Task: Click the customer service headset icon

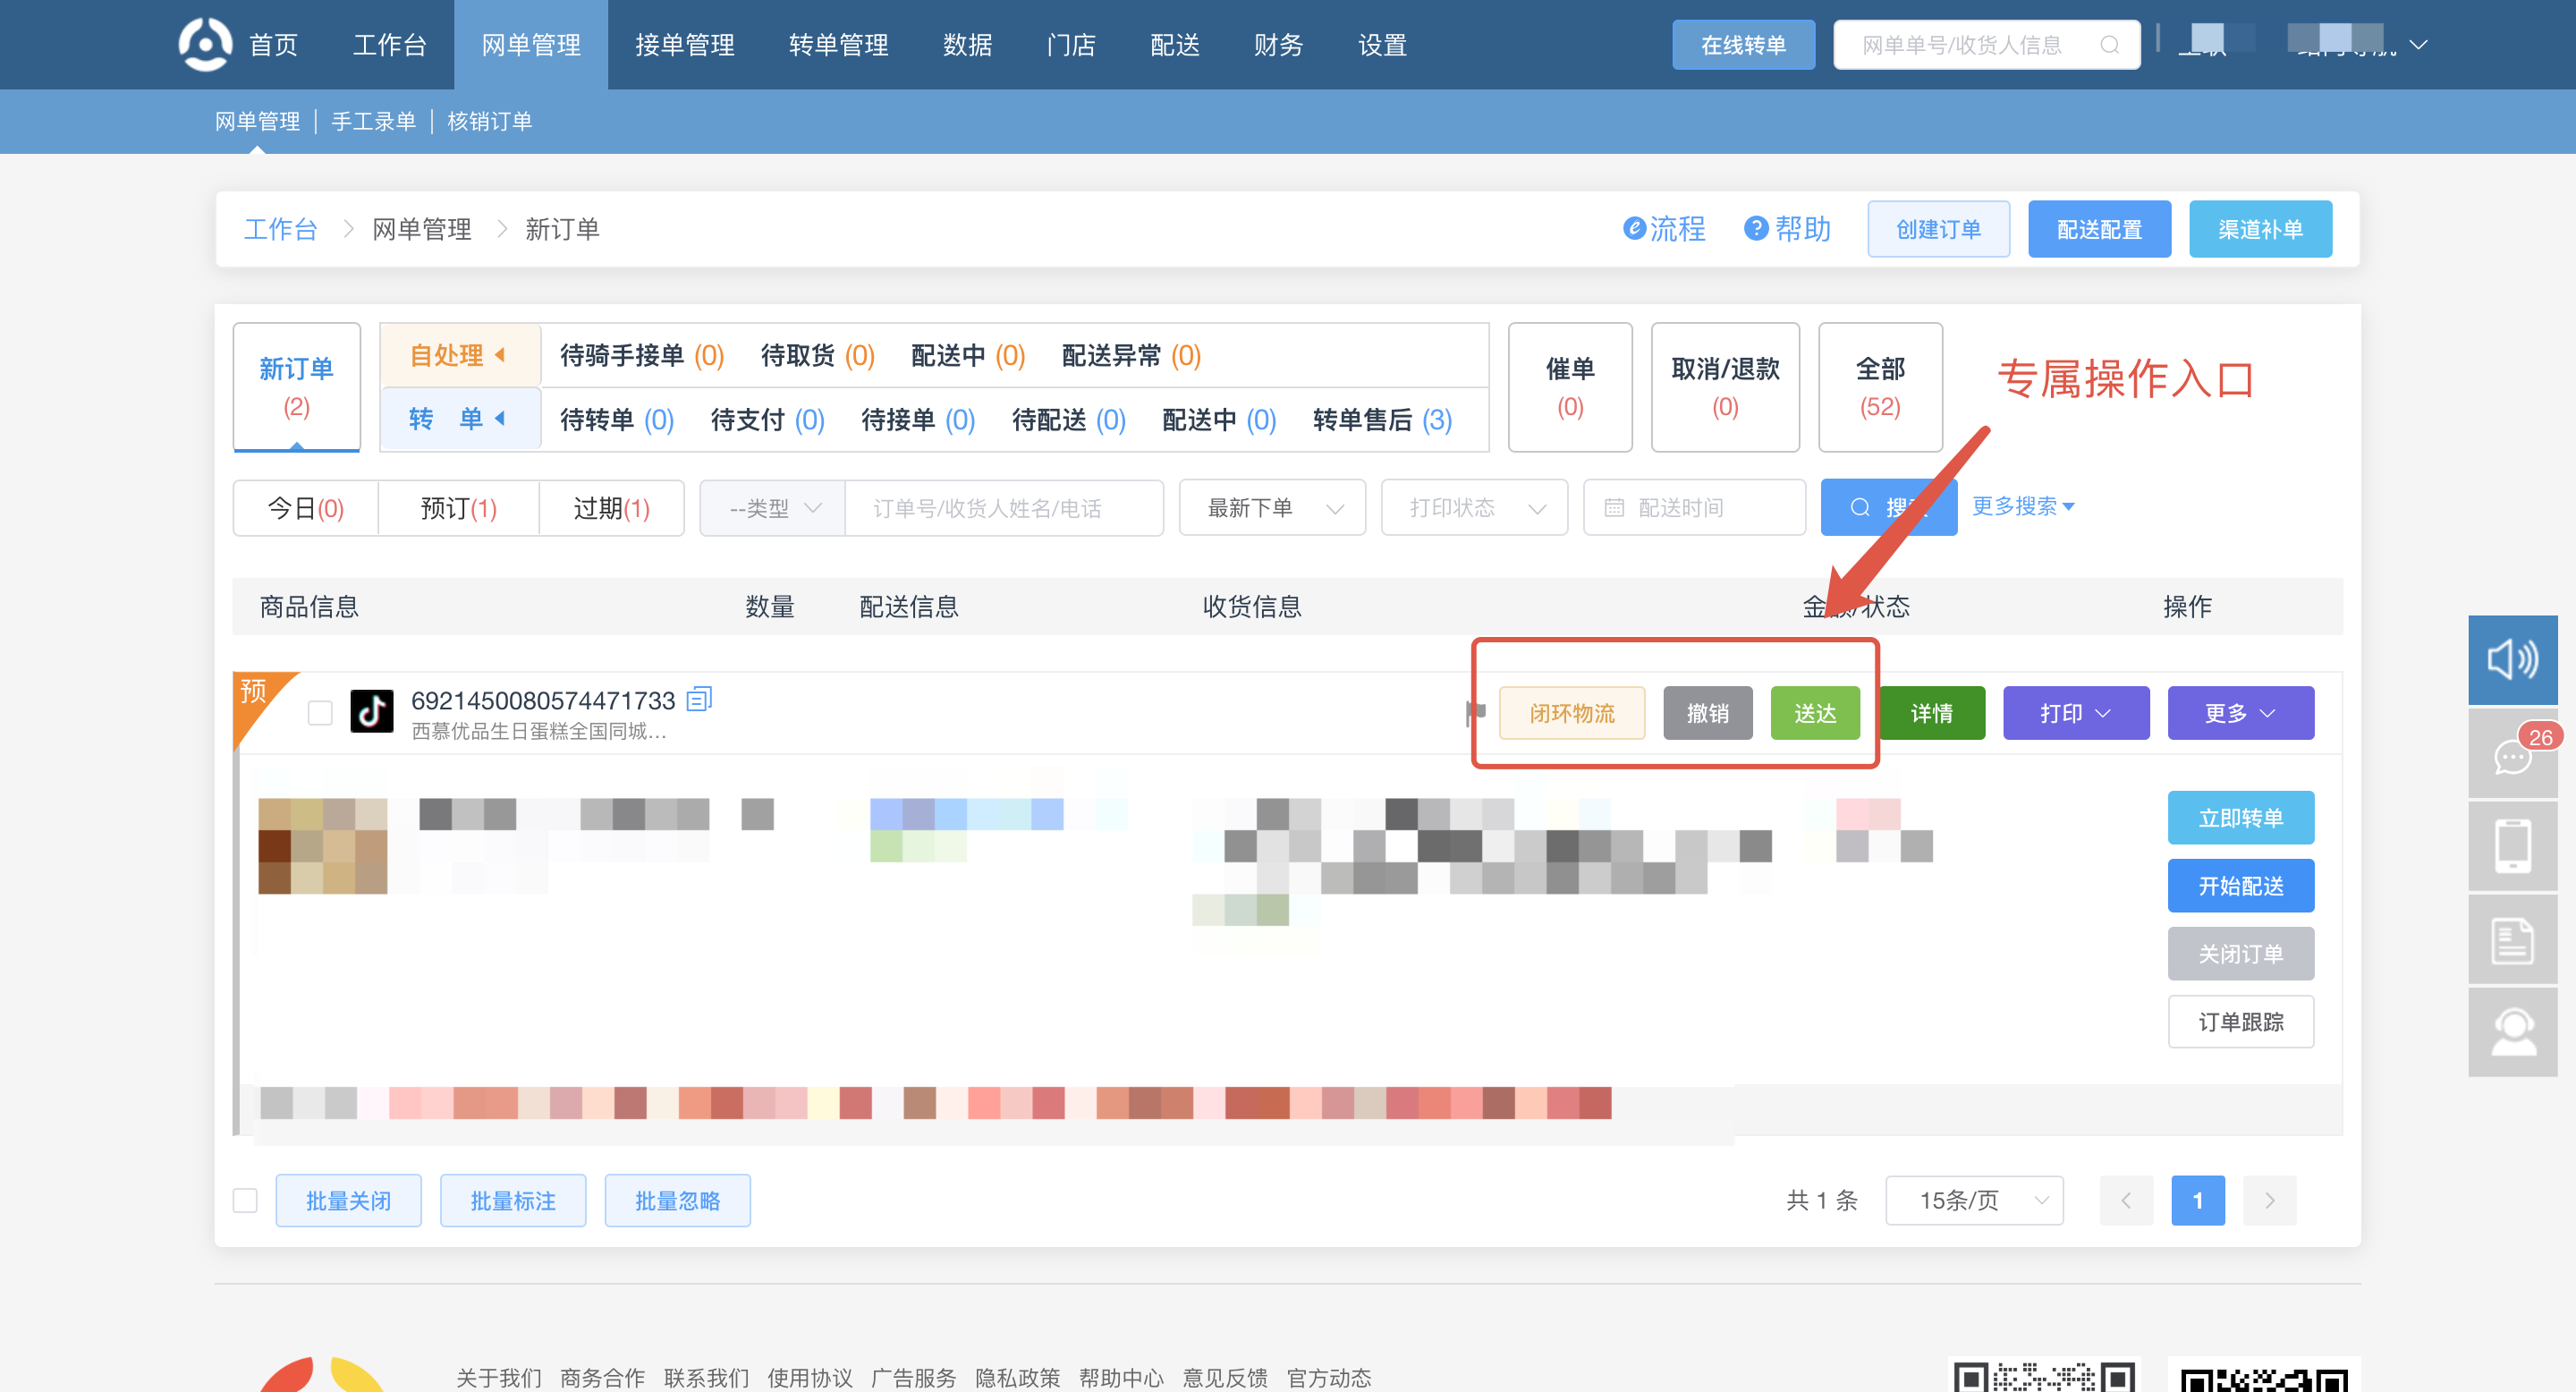Action: pyautogui.click(x=2511, y=1031)
